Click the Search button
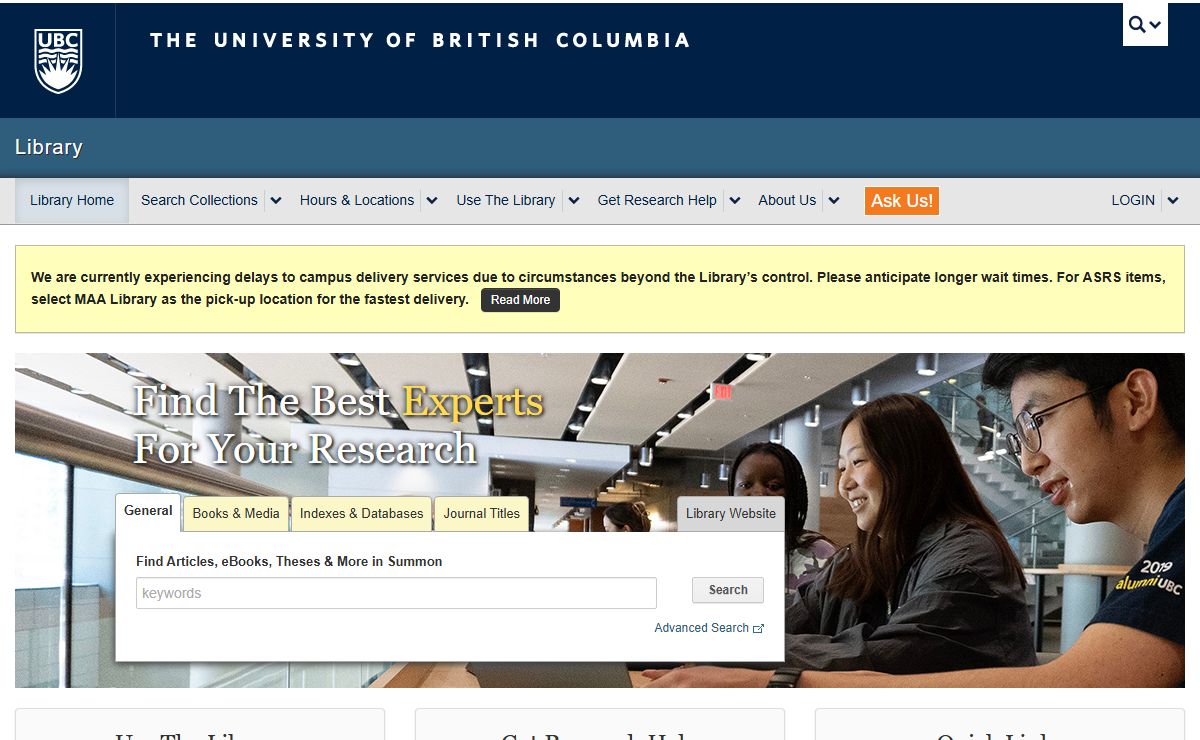The image size is (1200, 740). tap(728, 590)
